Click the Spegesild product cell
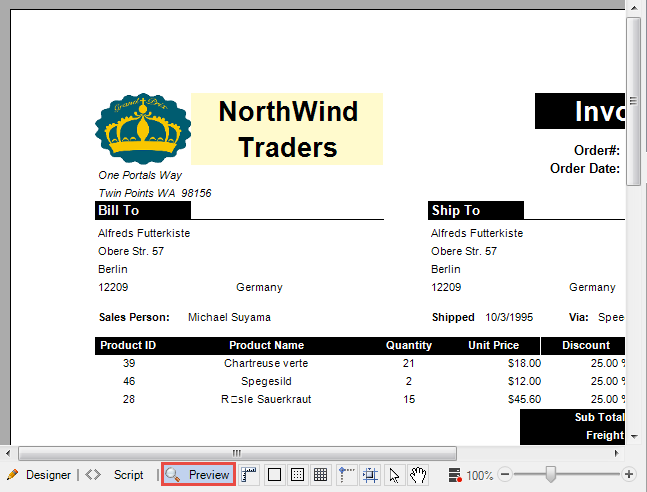The width and height of the screenshot is (647, 492). [x=266, y=381]
